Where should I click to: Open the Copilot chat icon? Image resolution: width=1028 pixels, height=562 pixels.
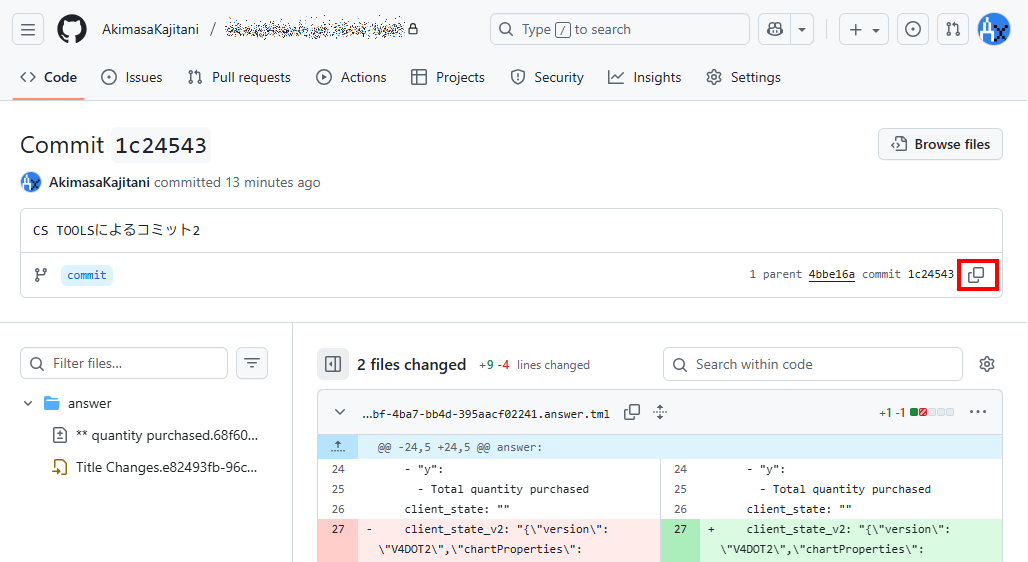pyautogui.click(x=773, y=29)
